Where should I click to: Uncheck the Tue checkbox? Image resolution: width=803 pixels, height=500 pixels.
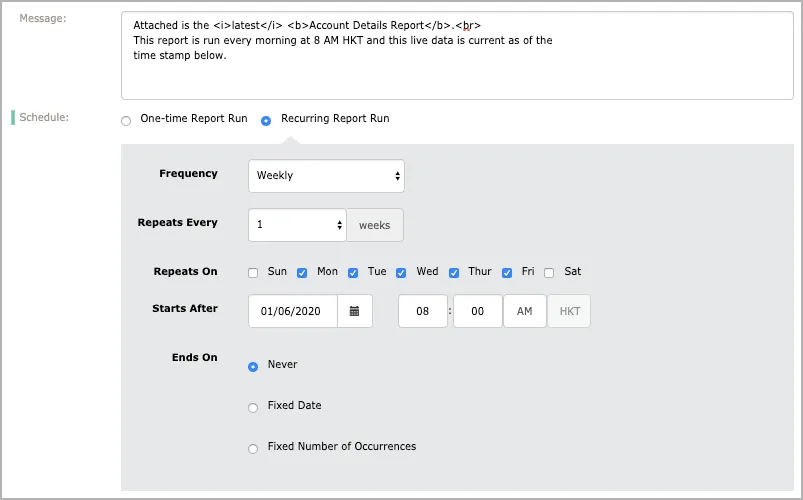click(353, 273)
